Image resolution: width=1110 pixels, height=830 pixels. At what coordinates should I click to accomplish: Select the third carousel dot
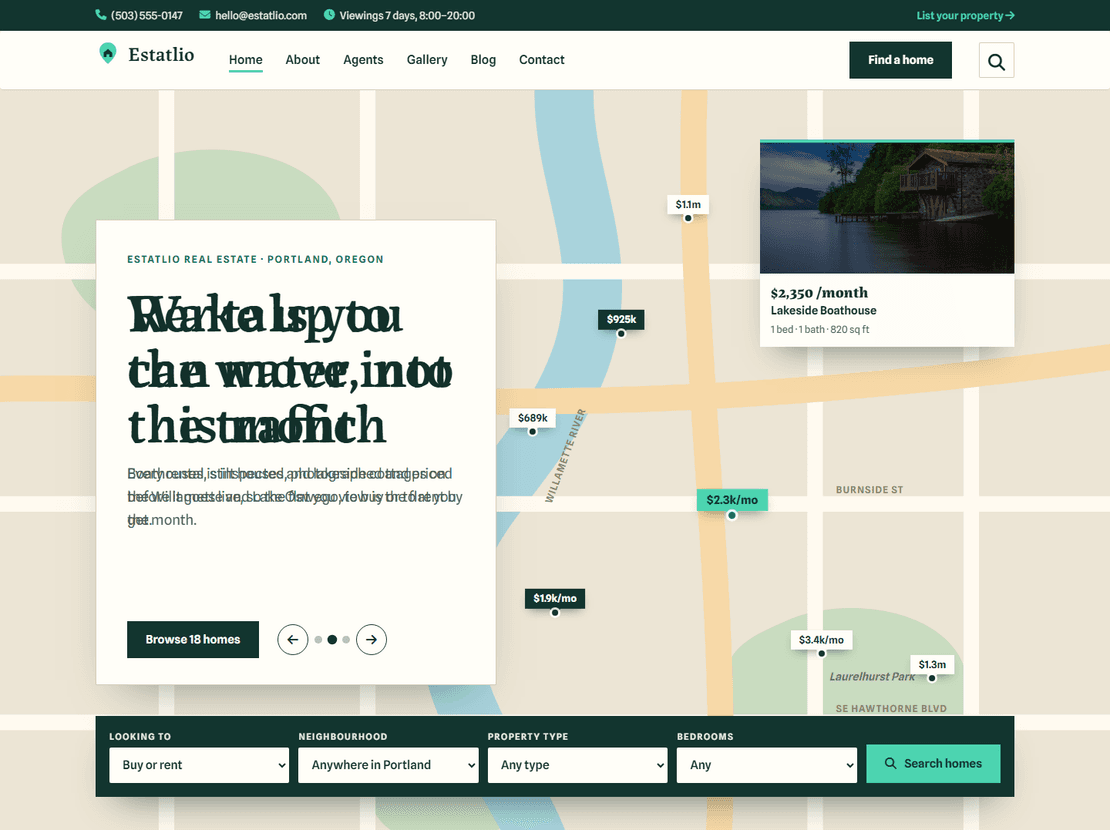[346, 639]
